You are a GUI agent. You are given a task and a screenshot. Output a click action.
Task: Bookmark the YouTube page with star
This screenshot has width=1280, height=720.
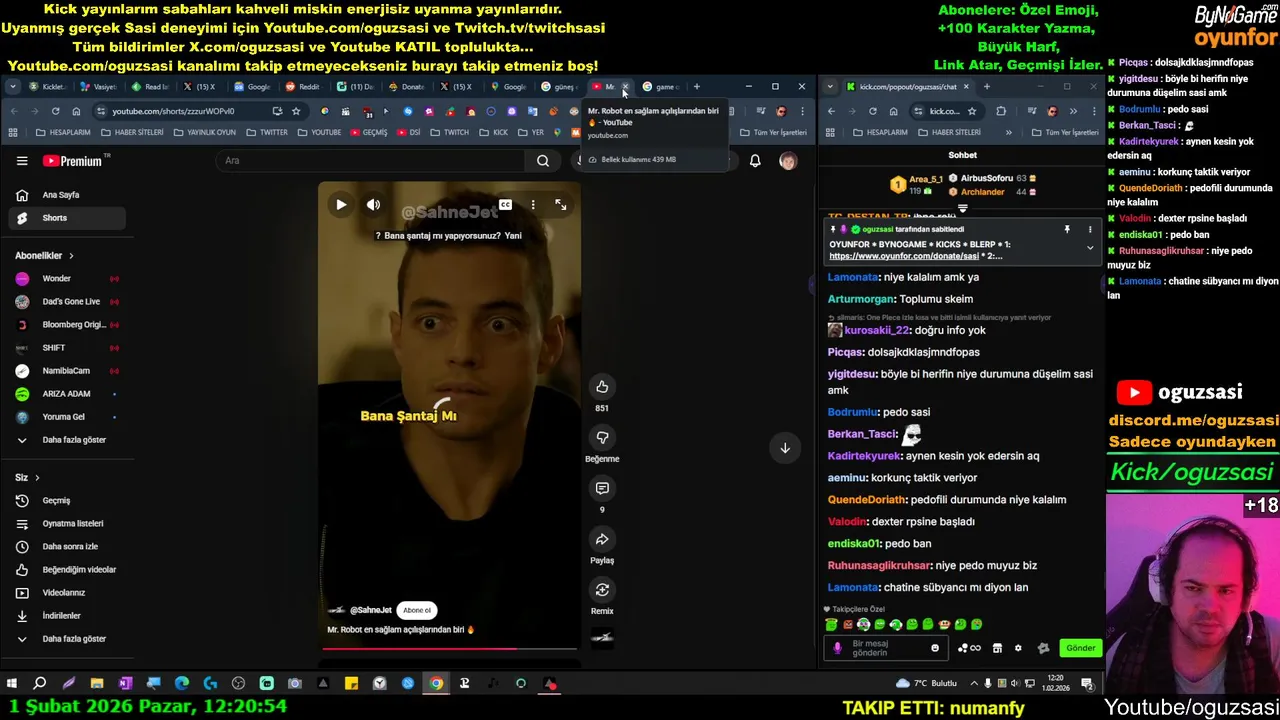296,111
